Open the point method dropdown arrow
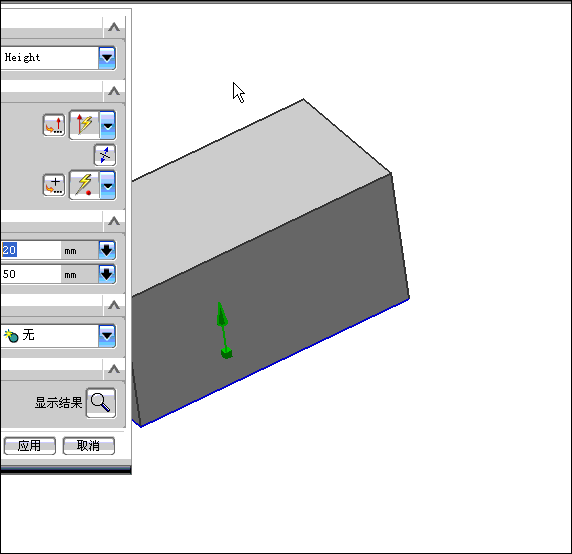Viewport: 572px width, 554px height. [x=108, y=185]
